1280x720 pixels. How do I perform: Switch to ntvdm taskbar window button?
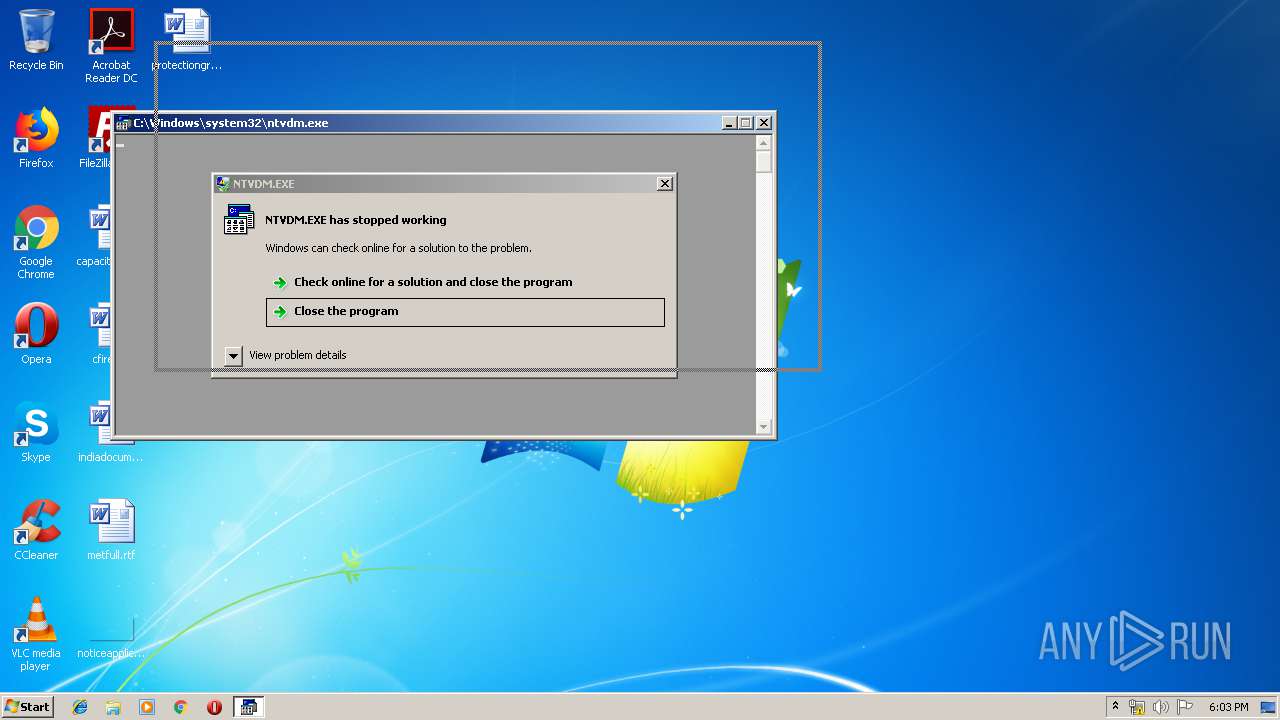point(248,707)
